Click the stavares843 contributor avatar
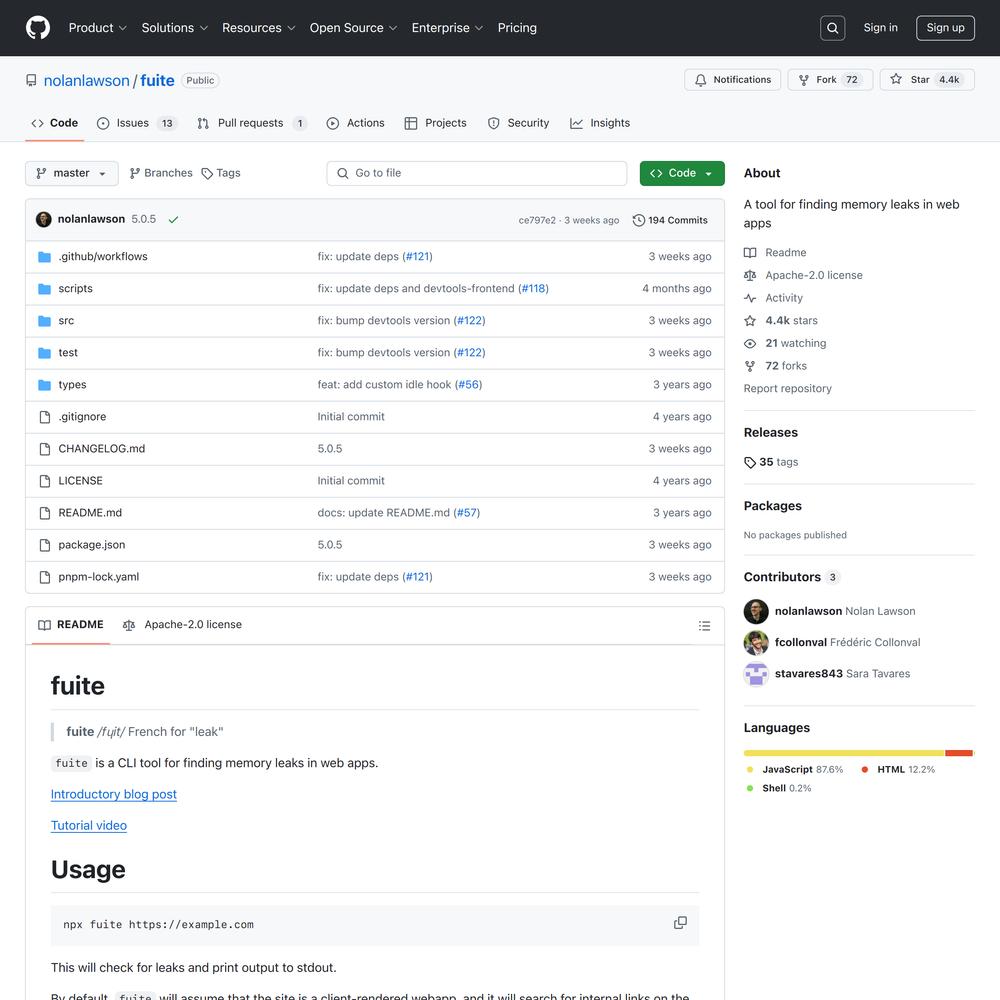The height and width of the screenshot is (1000, 1000). (x=756, y=674)
